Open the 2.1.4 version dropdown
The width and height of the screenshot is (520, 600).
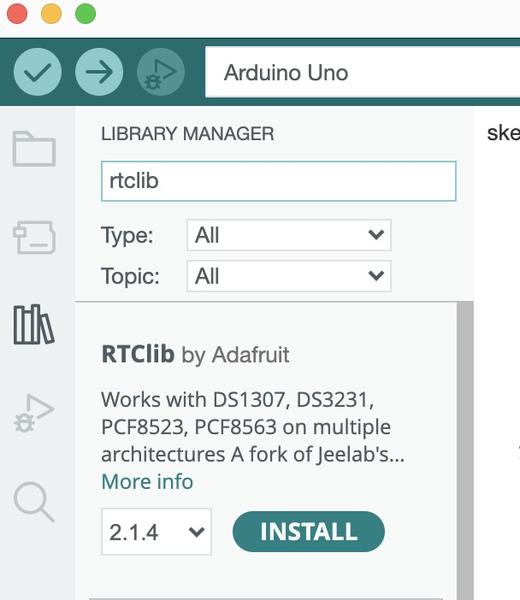click(156, 532)
